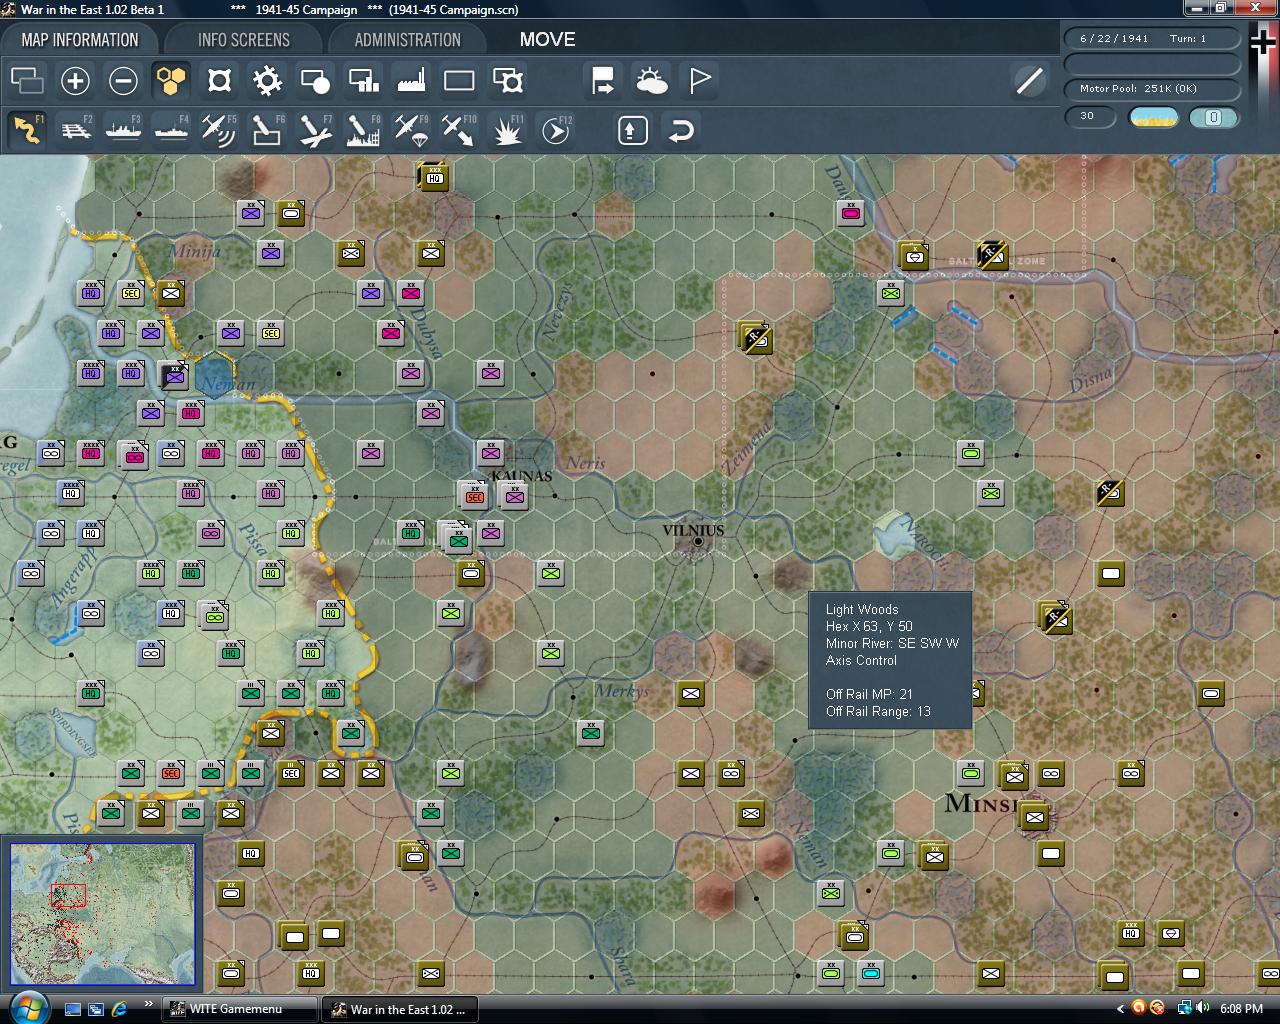The height and width of the screenshot is (1024, 1280).
Task: Select F11 explosion mode icon
Action: click(x=508, y=130)
